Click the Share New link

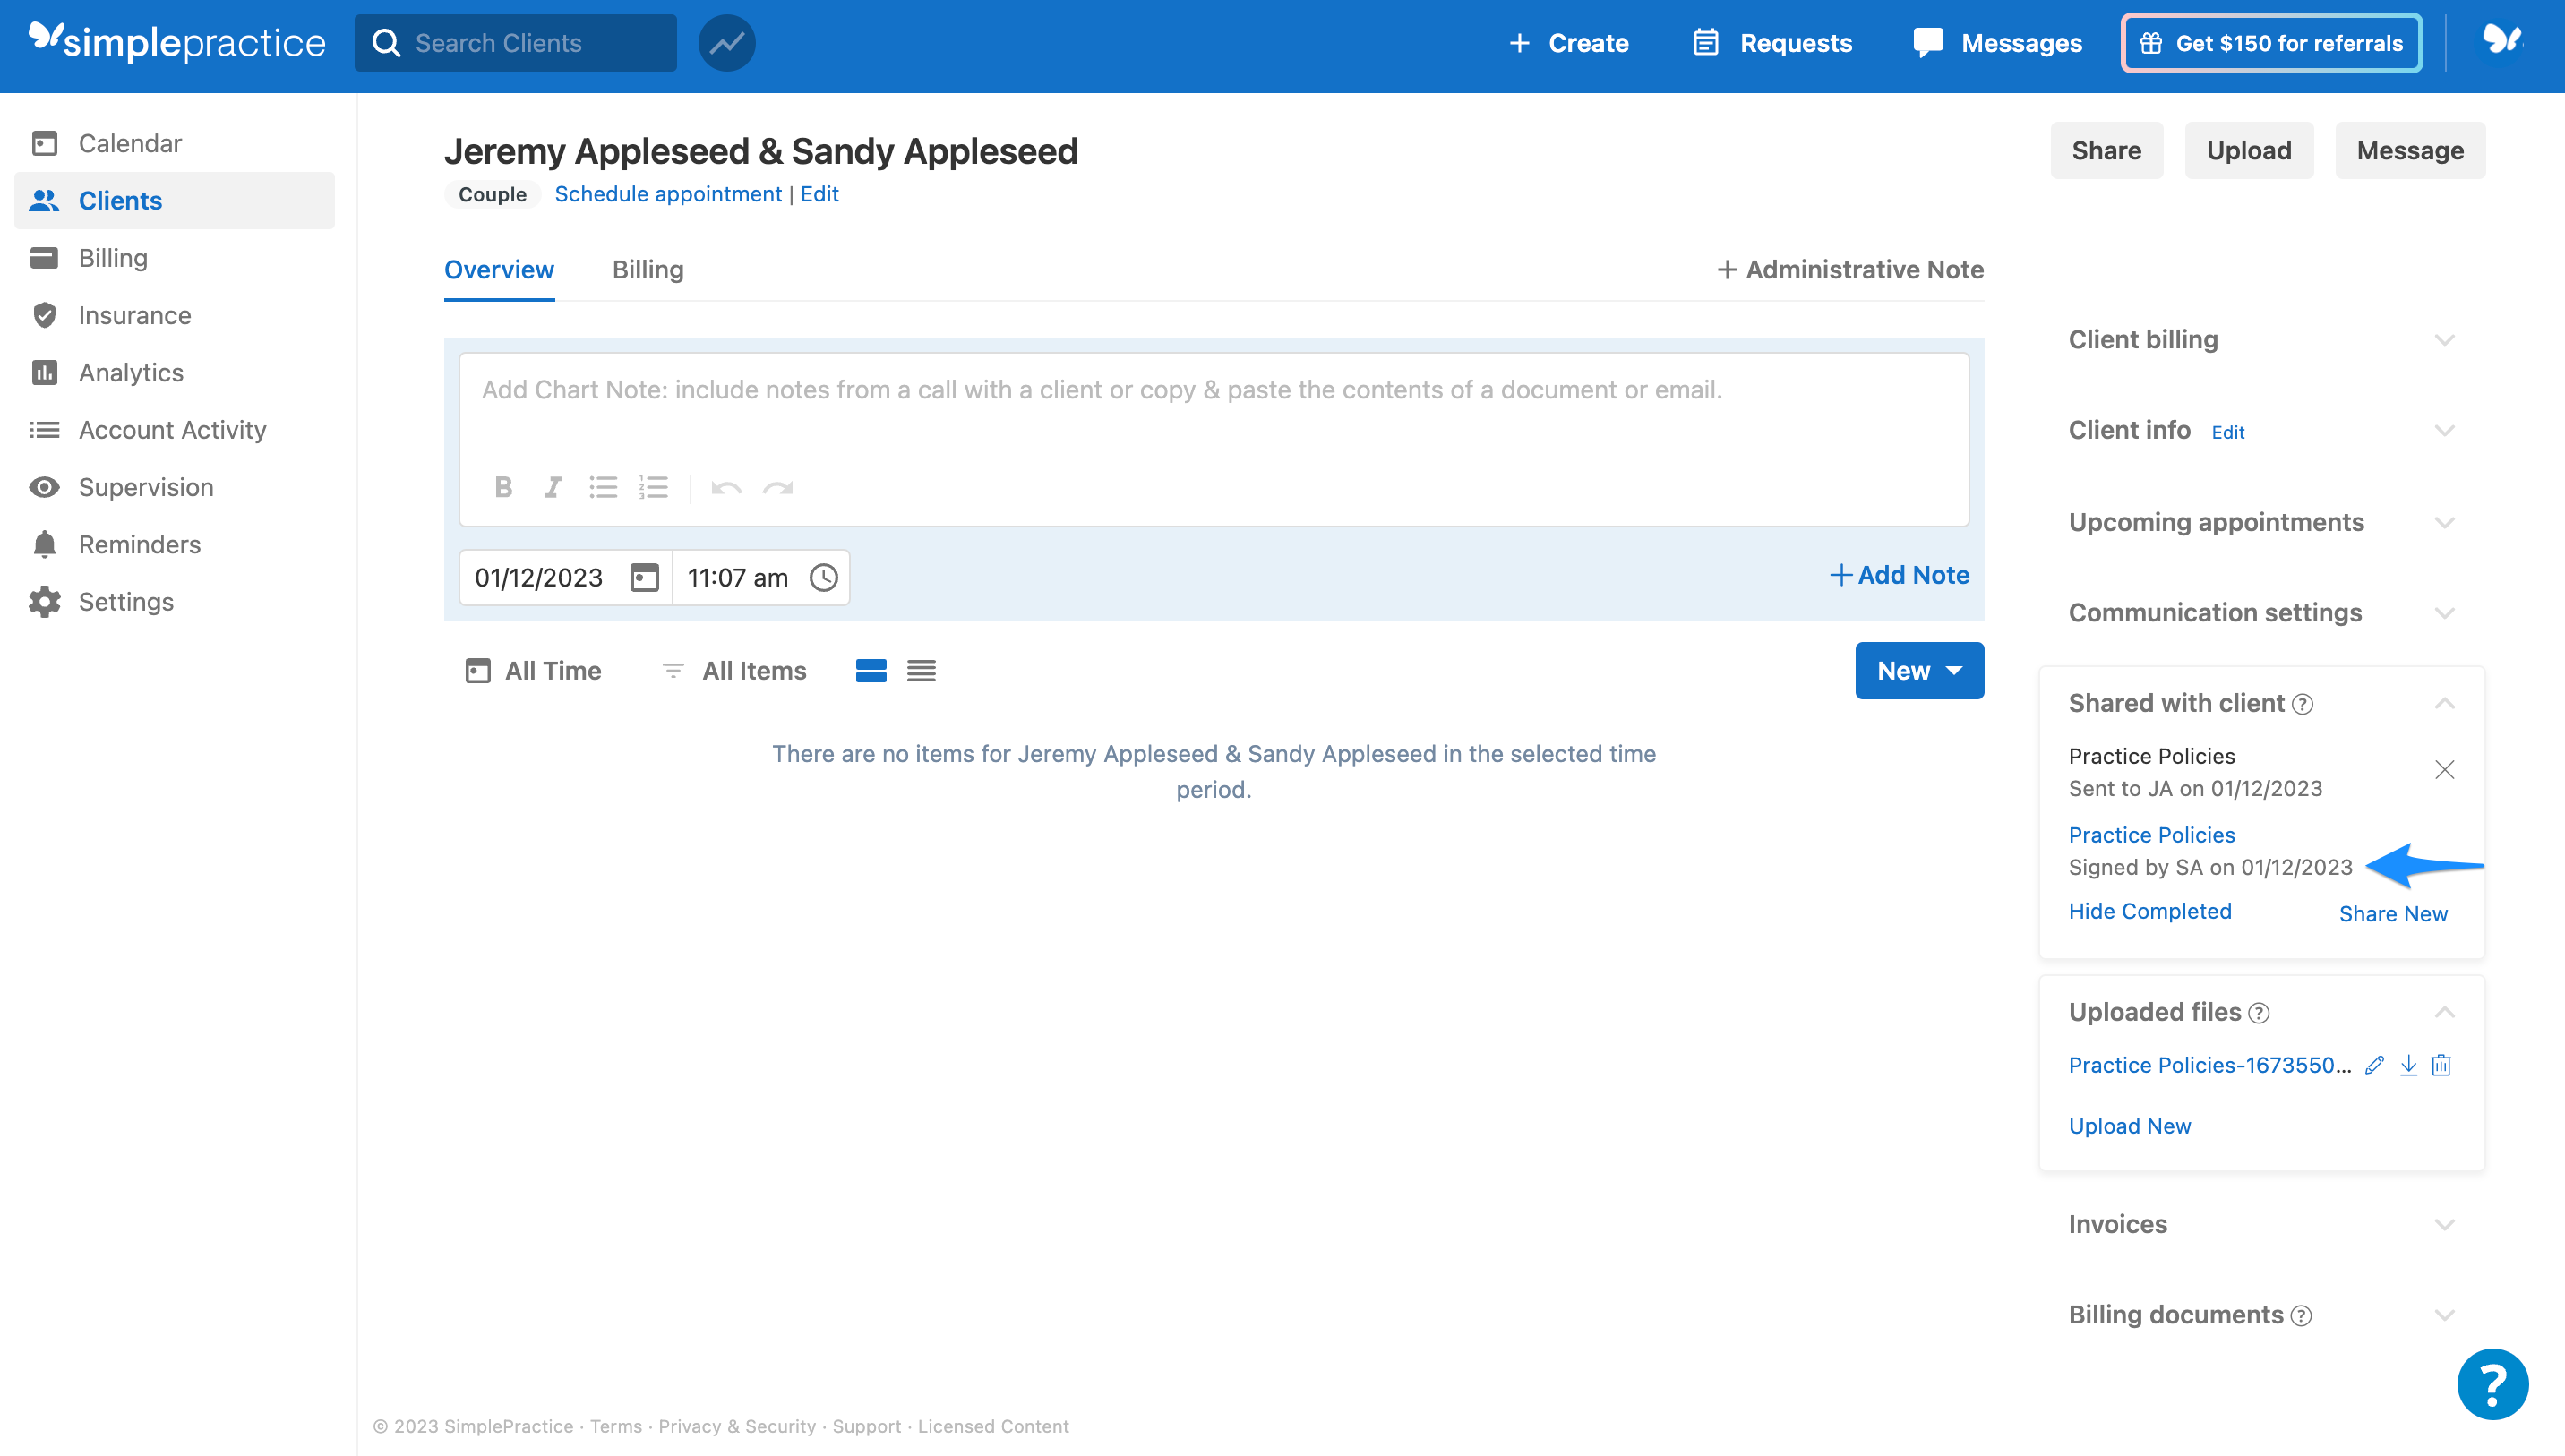(2393, 913)
